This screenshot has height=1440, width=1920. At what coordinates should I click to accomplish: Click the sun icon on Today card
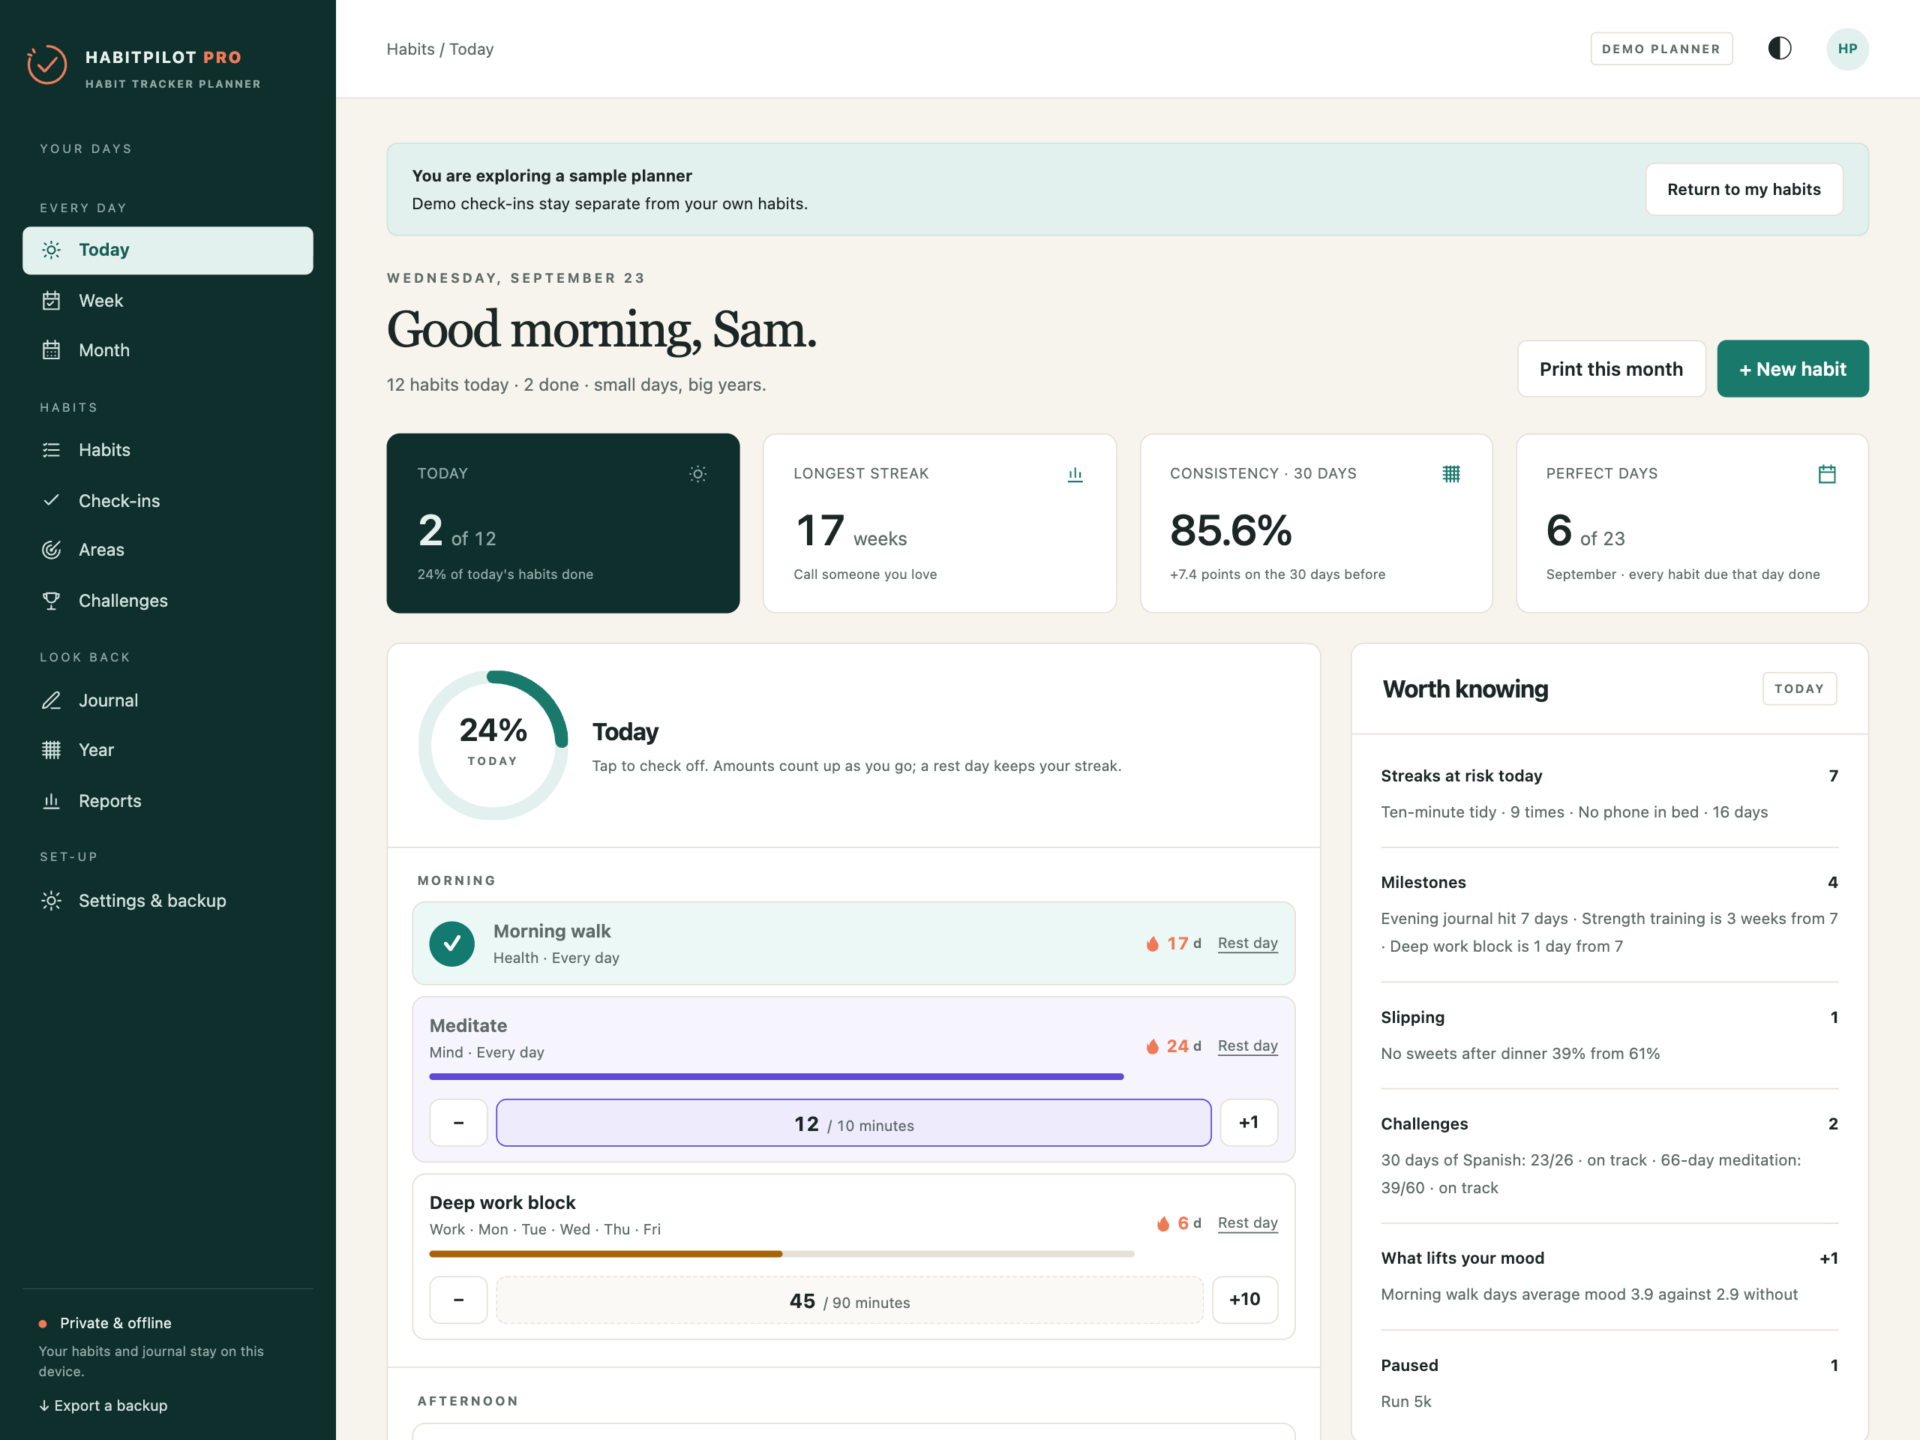[x=698, y=474]
